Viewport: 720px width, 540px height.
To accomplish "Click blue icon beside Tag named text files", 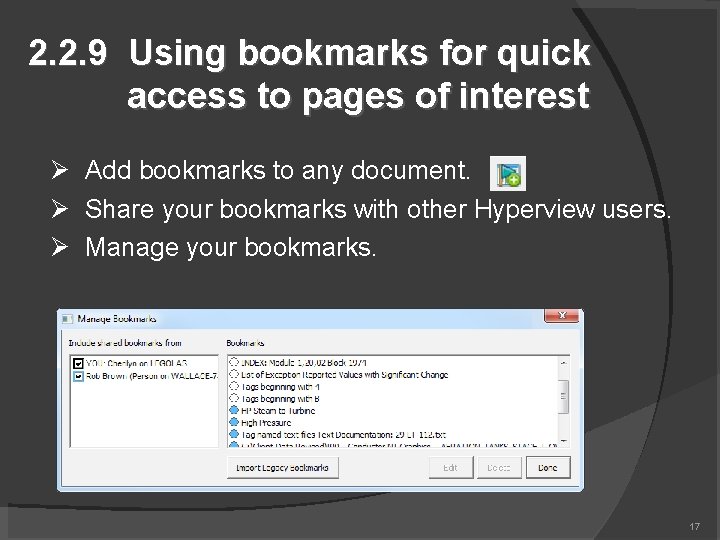I will (x=234, y=434).
